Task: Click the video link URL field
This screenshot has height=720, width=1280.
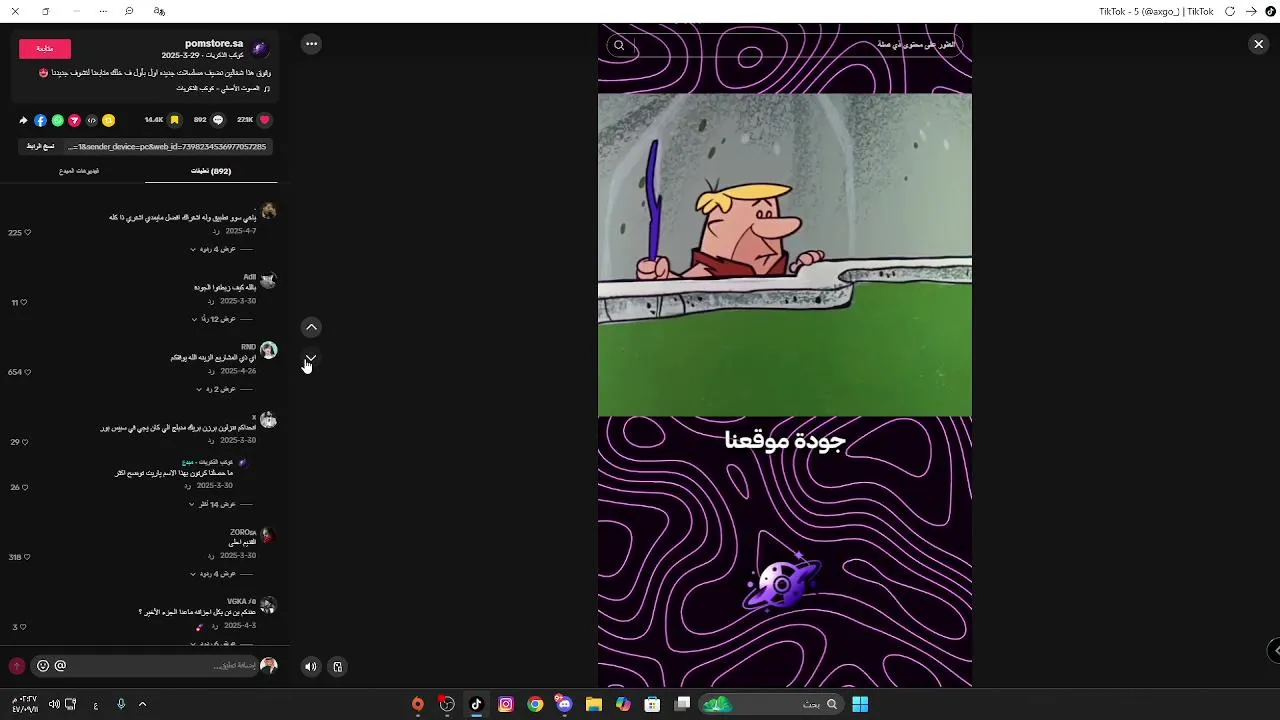Action: point(167,146)
